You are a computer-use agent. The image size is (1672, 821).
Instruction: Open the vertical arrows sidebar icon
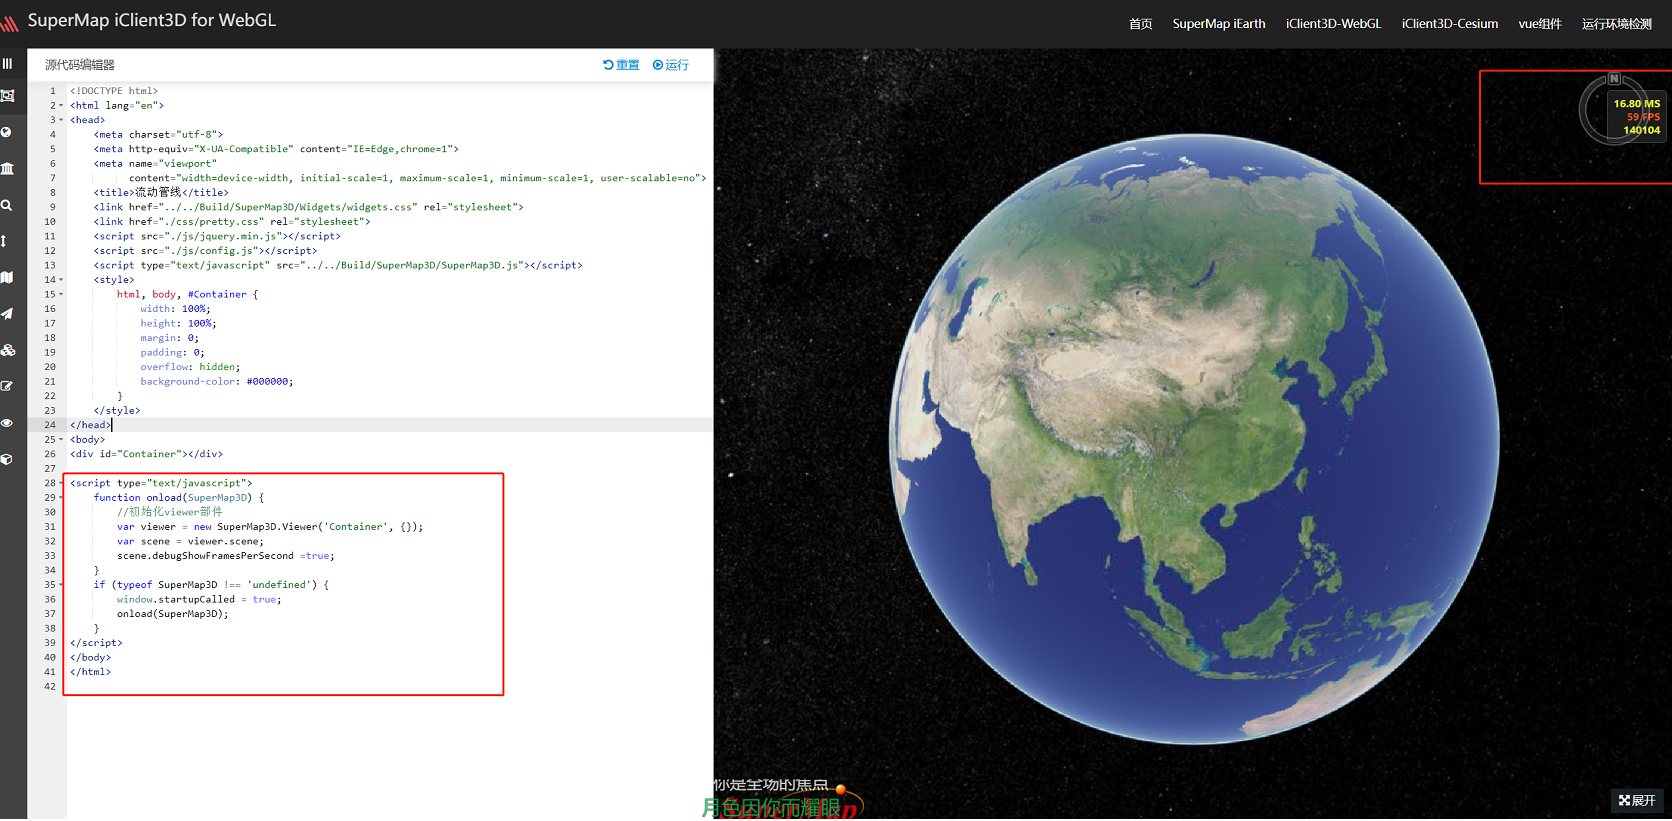tap(4, 241)
